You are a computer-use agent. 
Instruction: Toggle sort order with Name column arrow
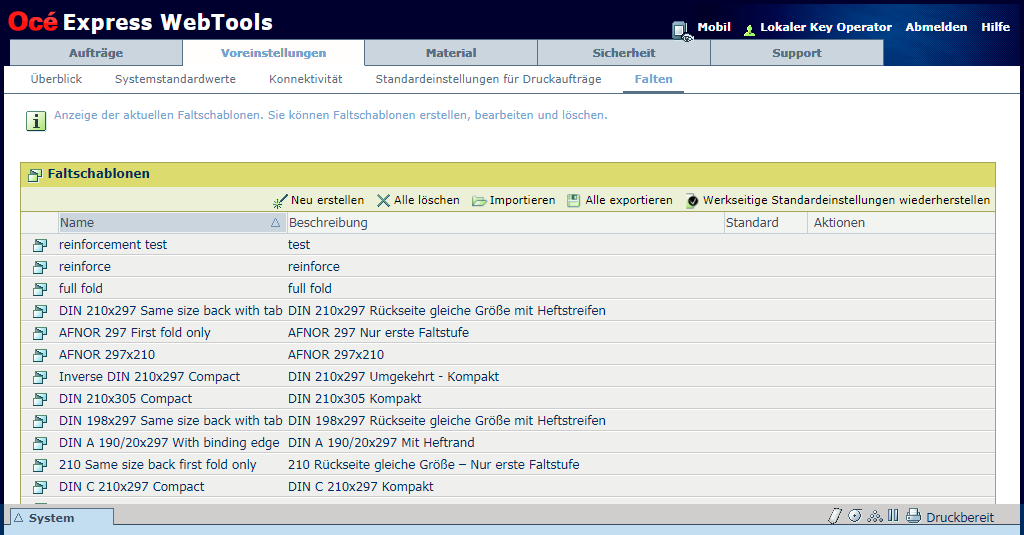click(x=275, y=223)
